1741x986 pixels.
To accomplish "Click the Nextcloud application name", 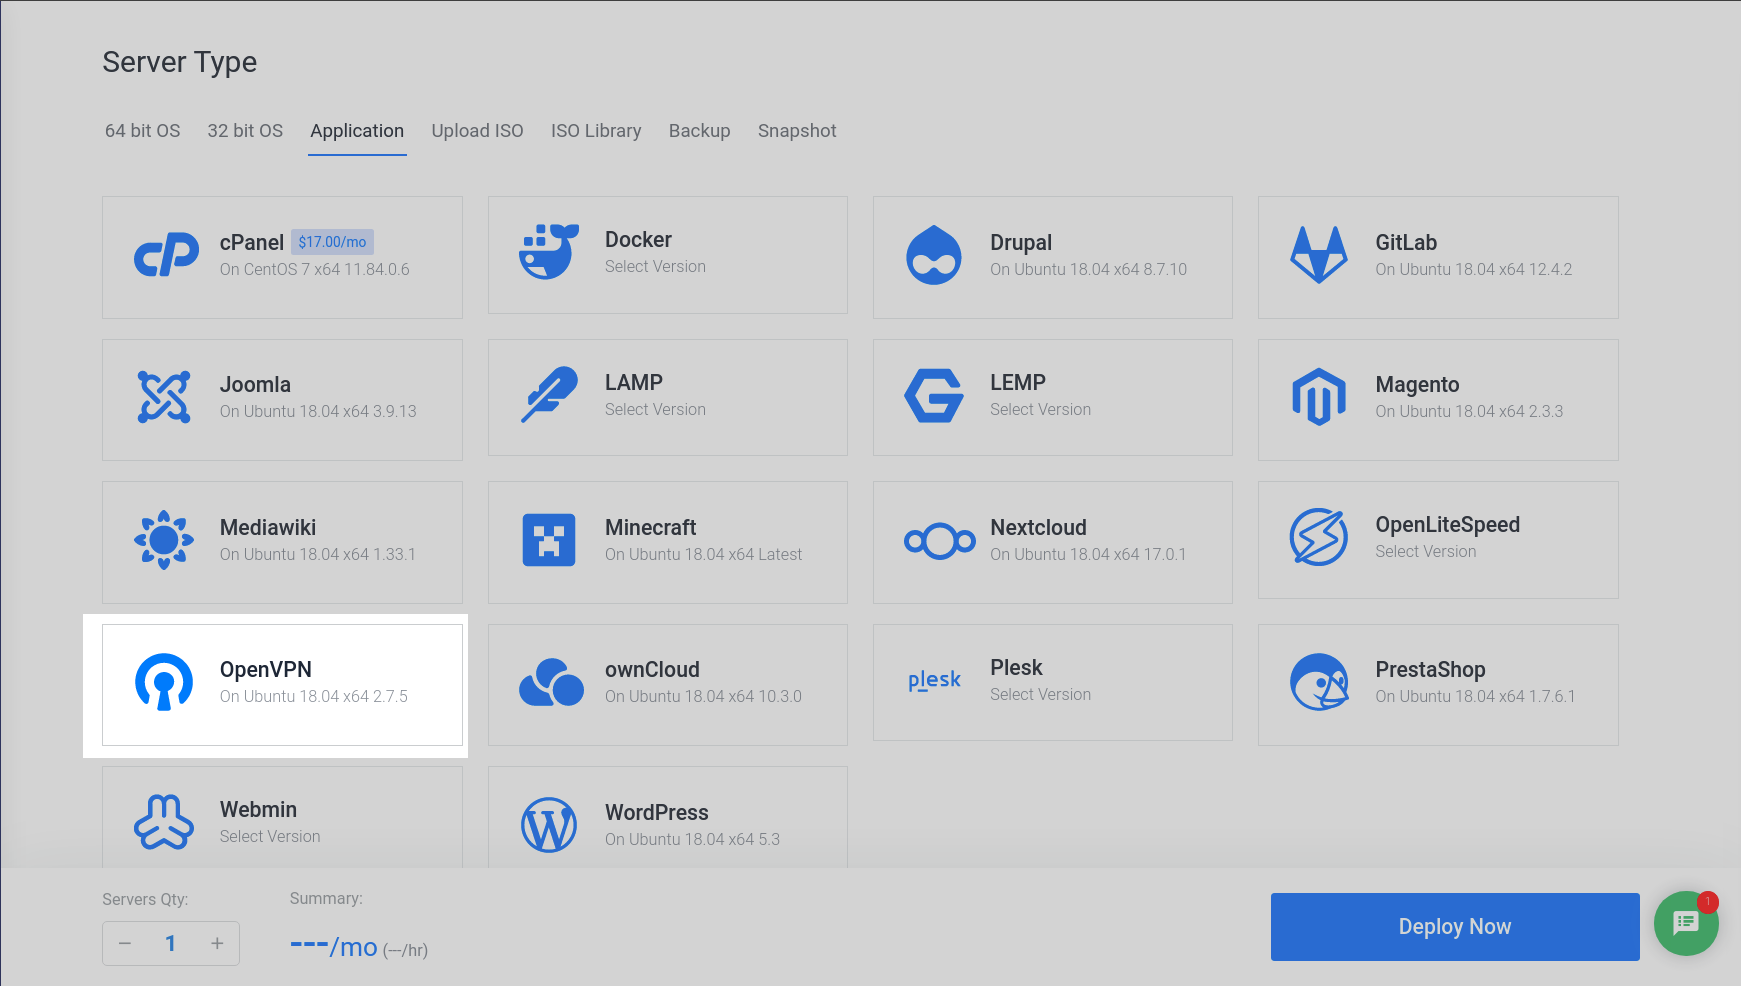I will coord(1038,528).
